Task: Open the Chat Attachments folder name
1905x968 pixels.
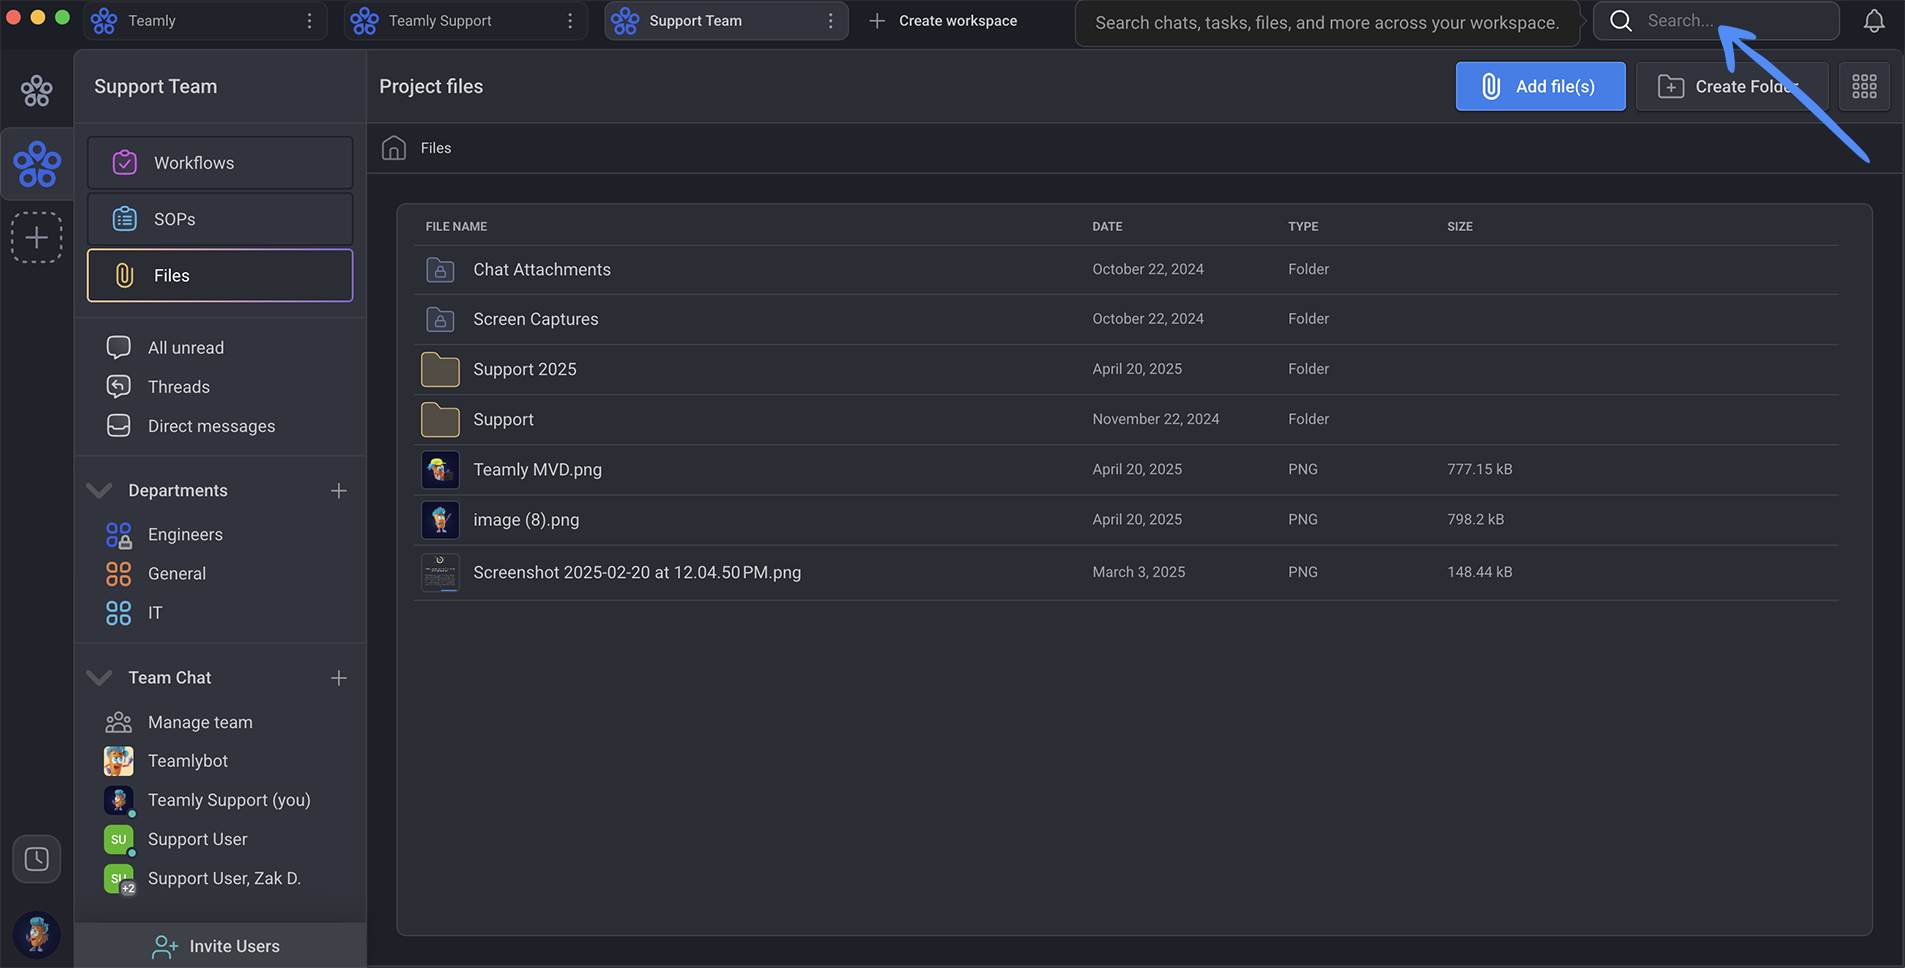Action: tap(542, 270)
